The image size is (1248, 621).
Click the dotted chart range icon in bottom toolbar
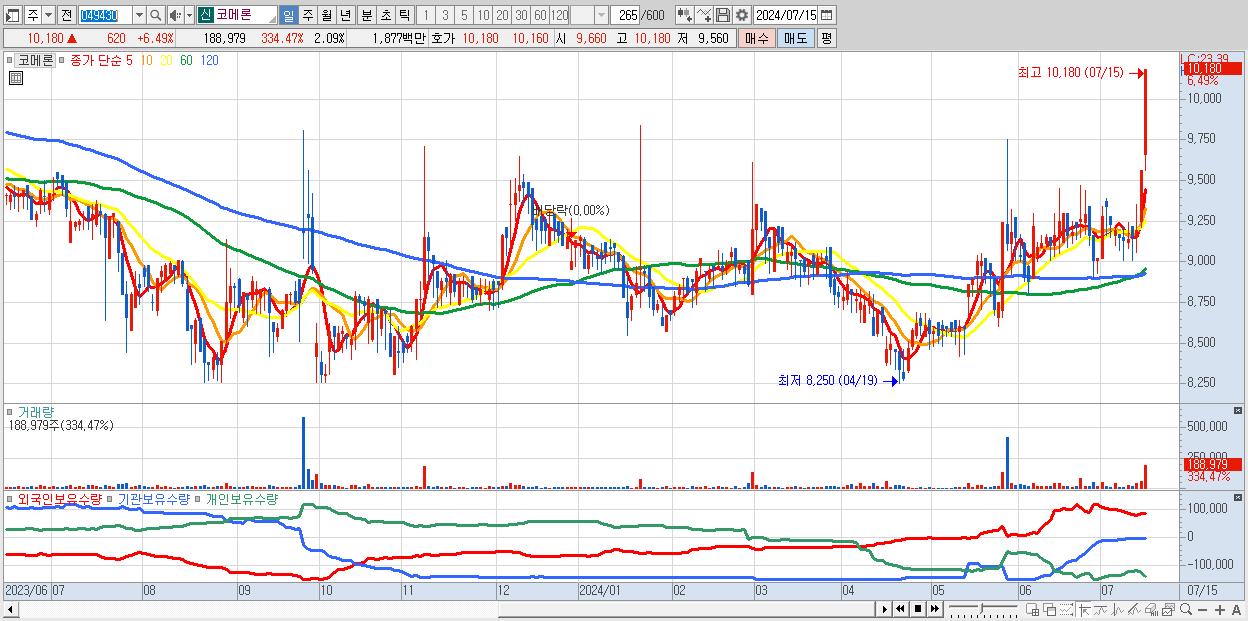pos(1066,609)
